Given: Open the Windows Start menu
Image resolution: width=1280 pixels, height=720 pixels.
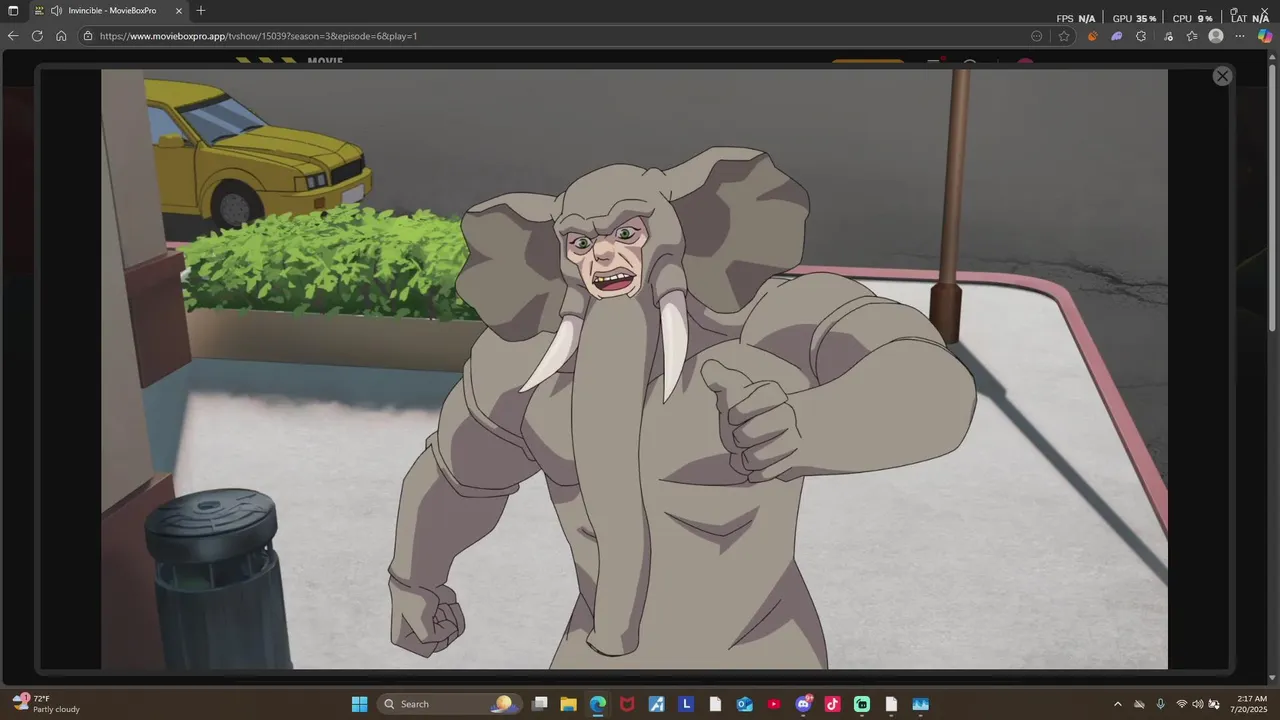Looking at the screenshot, I should pos(359,704).
